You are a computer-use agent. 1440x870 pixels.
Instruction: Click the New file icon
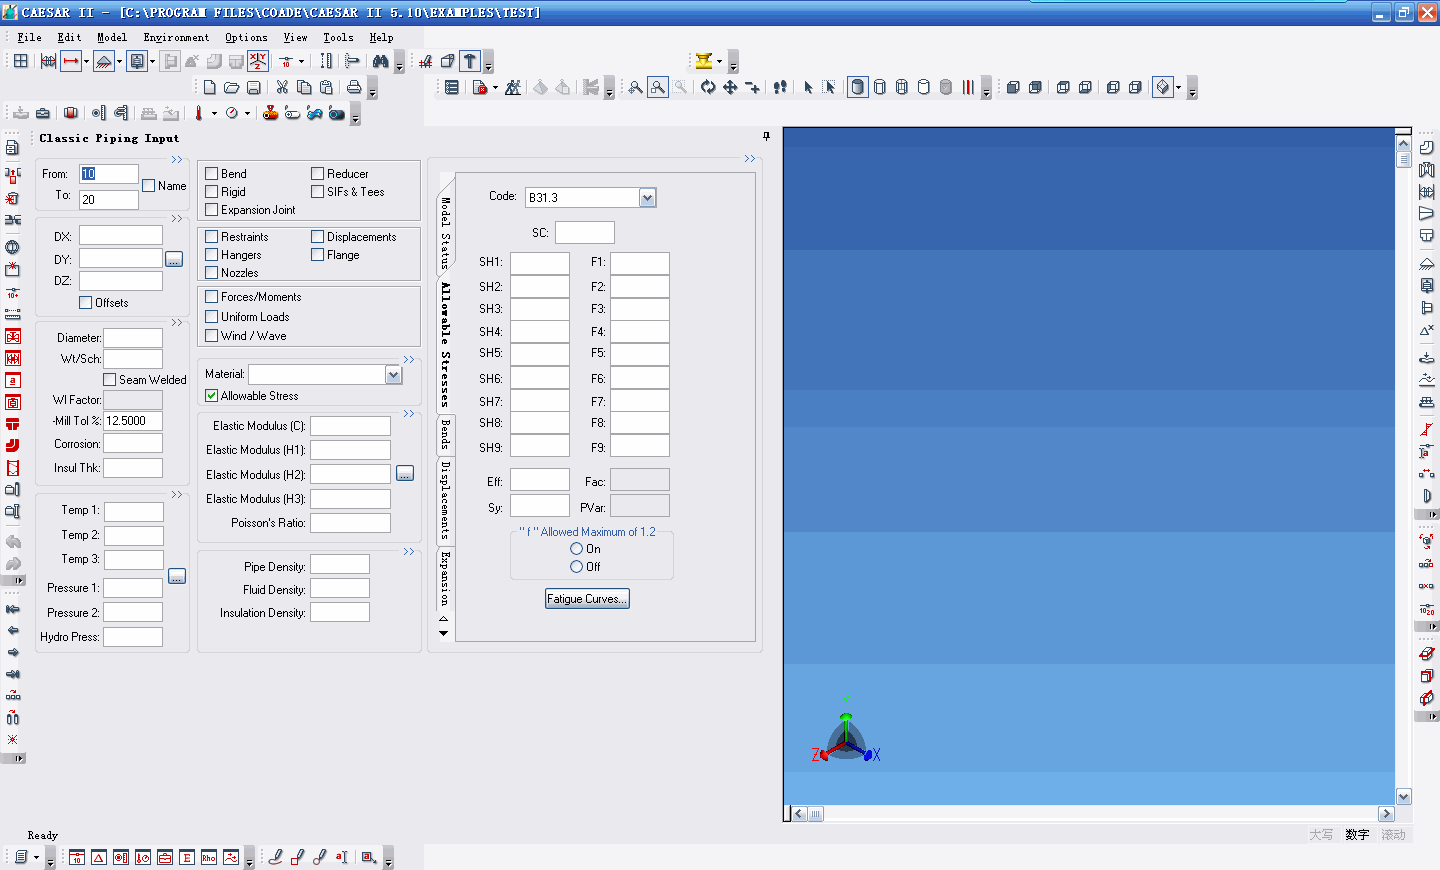tap(210, 88)
